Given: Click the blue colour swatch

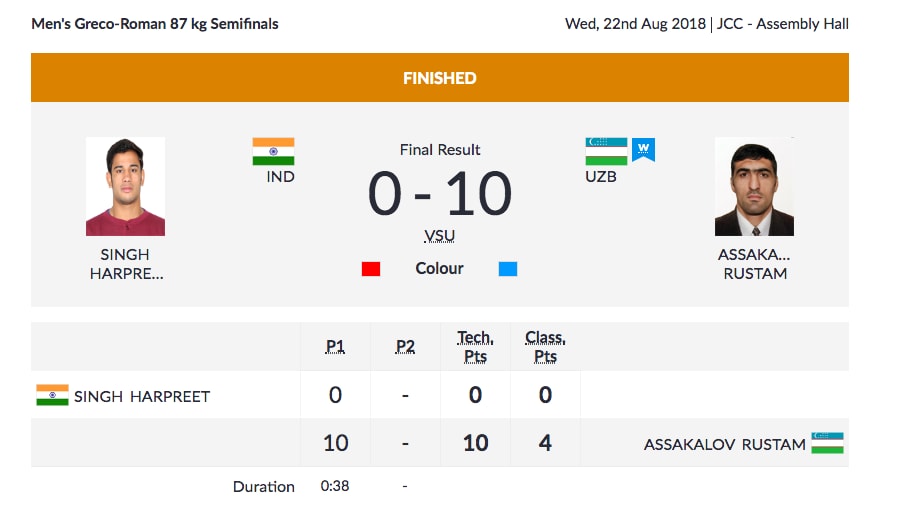Looking at the screenshot, I should point(508,269).
